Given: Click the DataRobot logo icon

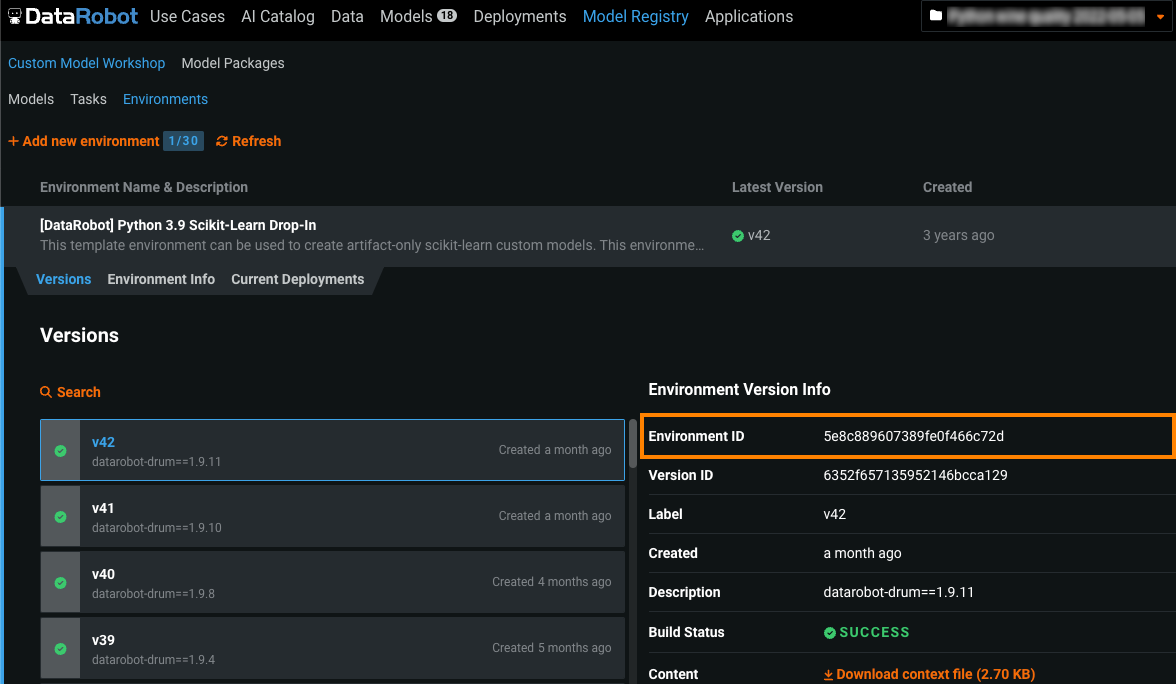Looking at the screenshot, I should (x=15, y=17).
